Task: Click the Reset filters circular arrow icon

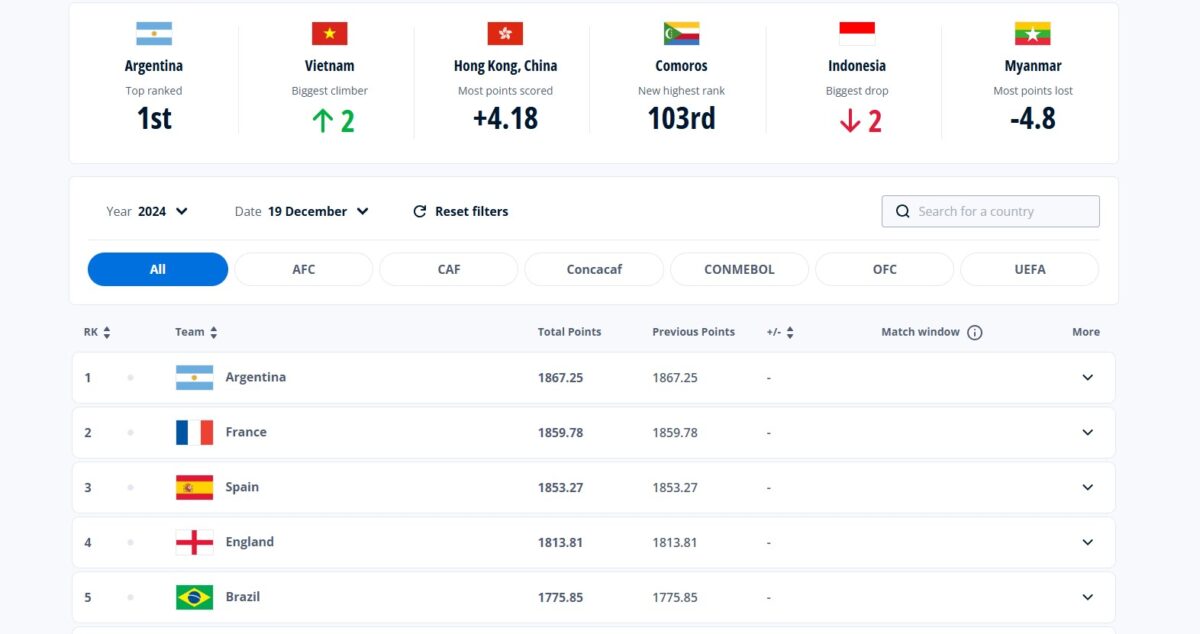Action: pyautogui.click(x=420, y=211)
